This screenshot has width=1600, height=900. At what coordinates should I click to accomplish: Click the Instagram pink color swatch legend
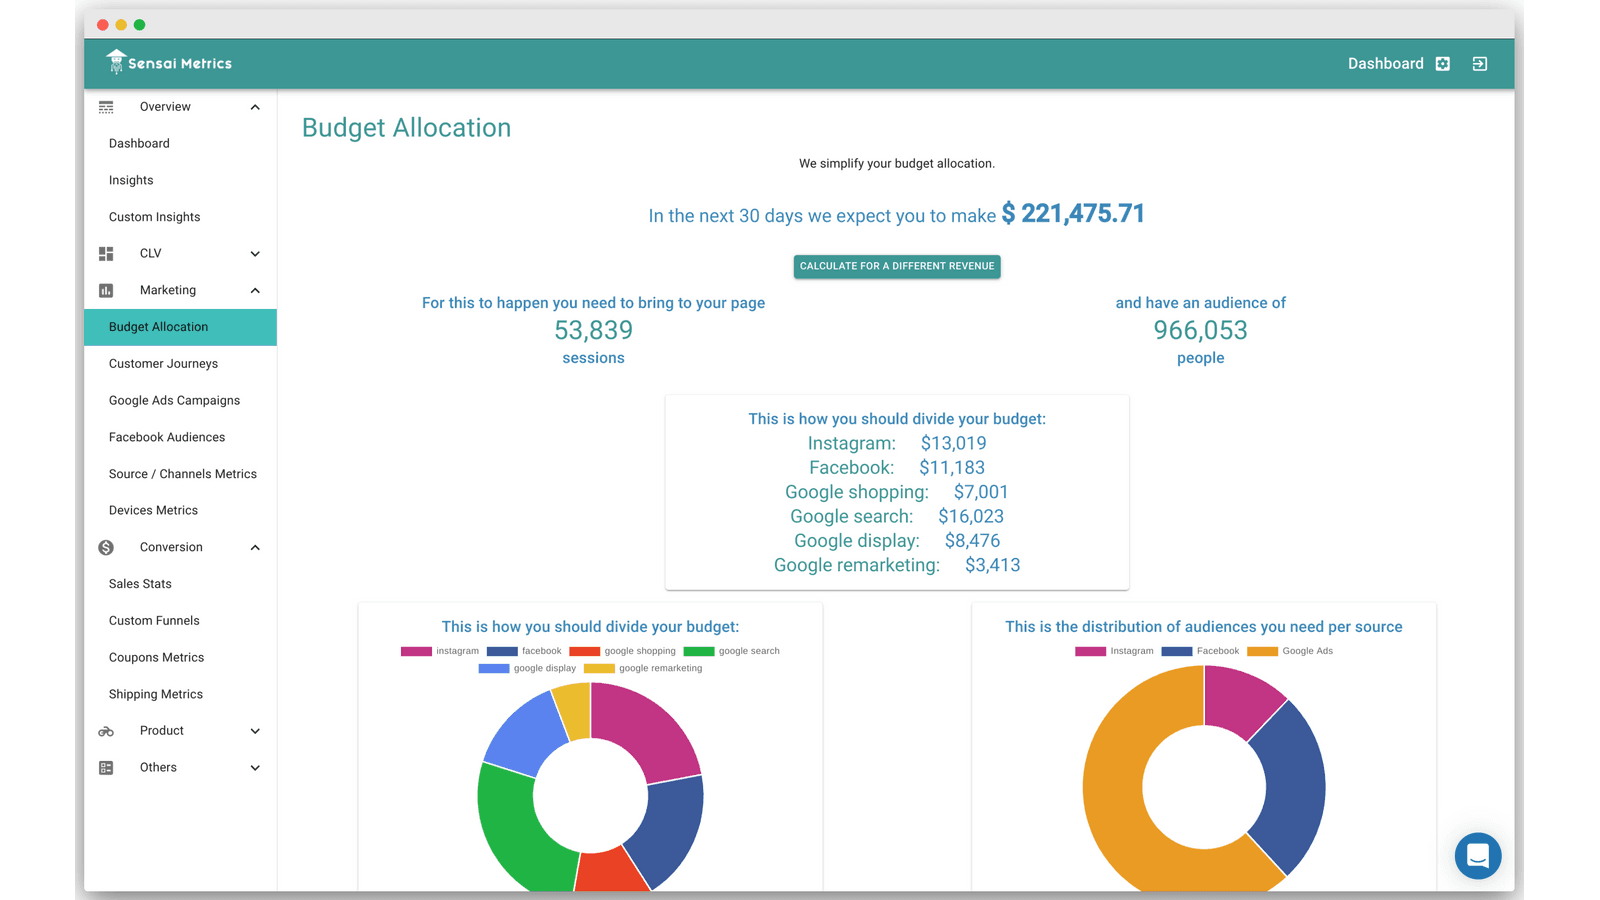click(x=1089, y=650)
